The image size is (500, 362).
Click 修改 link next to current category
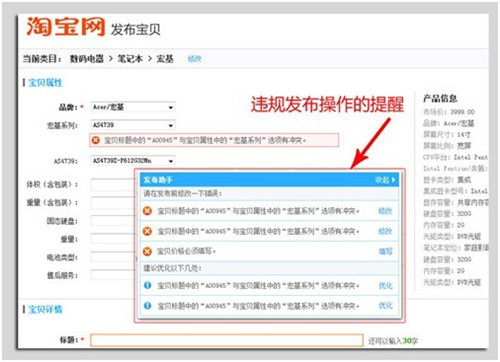point(194,59)
